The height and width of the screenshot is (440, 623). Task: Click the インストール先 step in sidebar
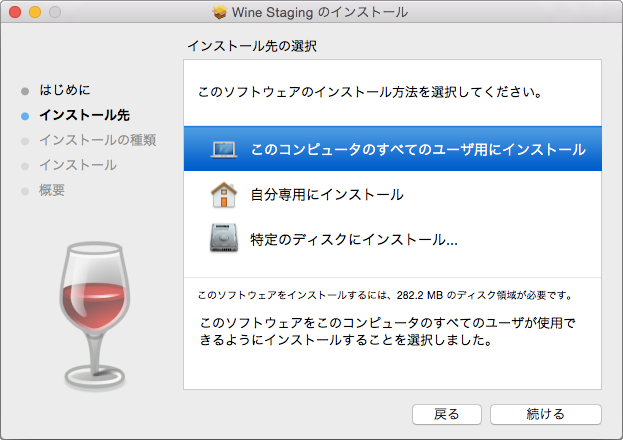point(85,115)
